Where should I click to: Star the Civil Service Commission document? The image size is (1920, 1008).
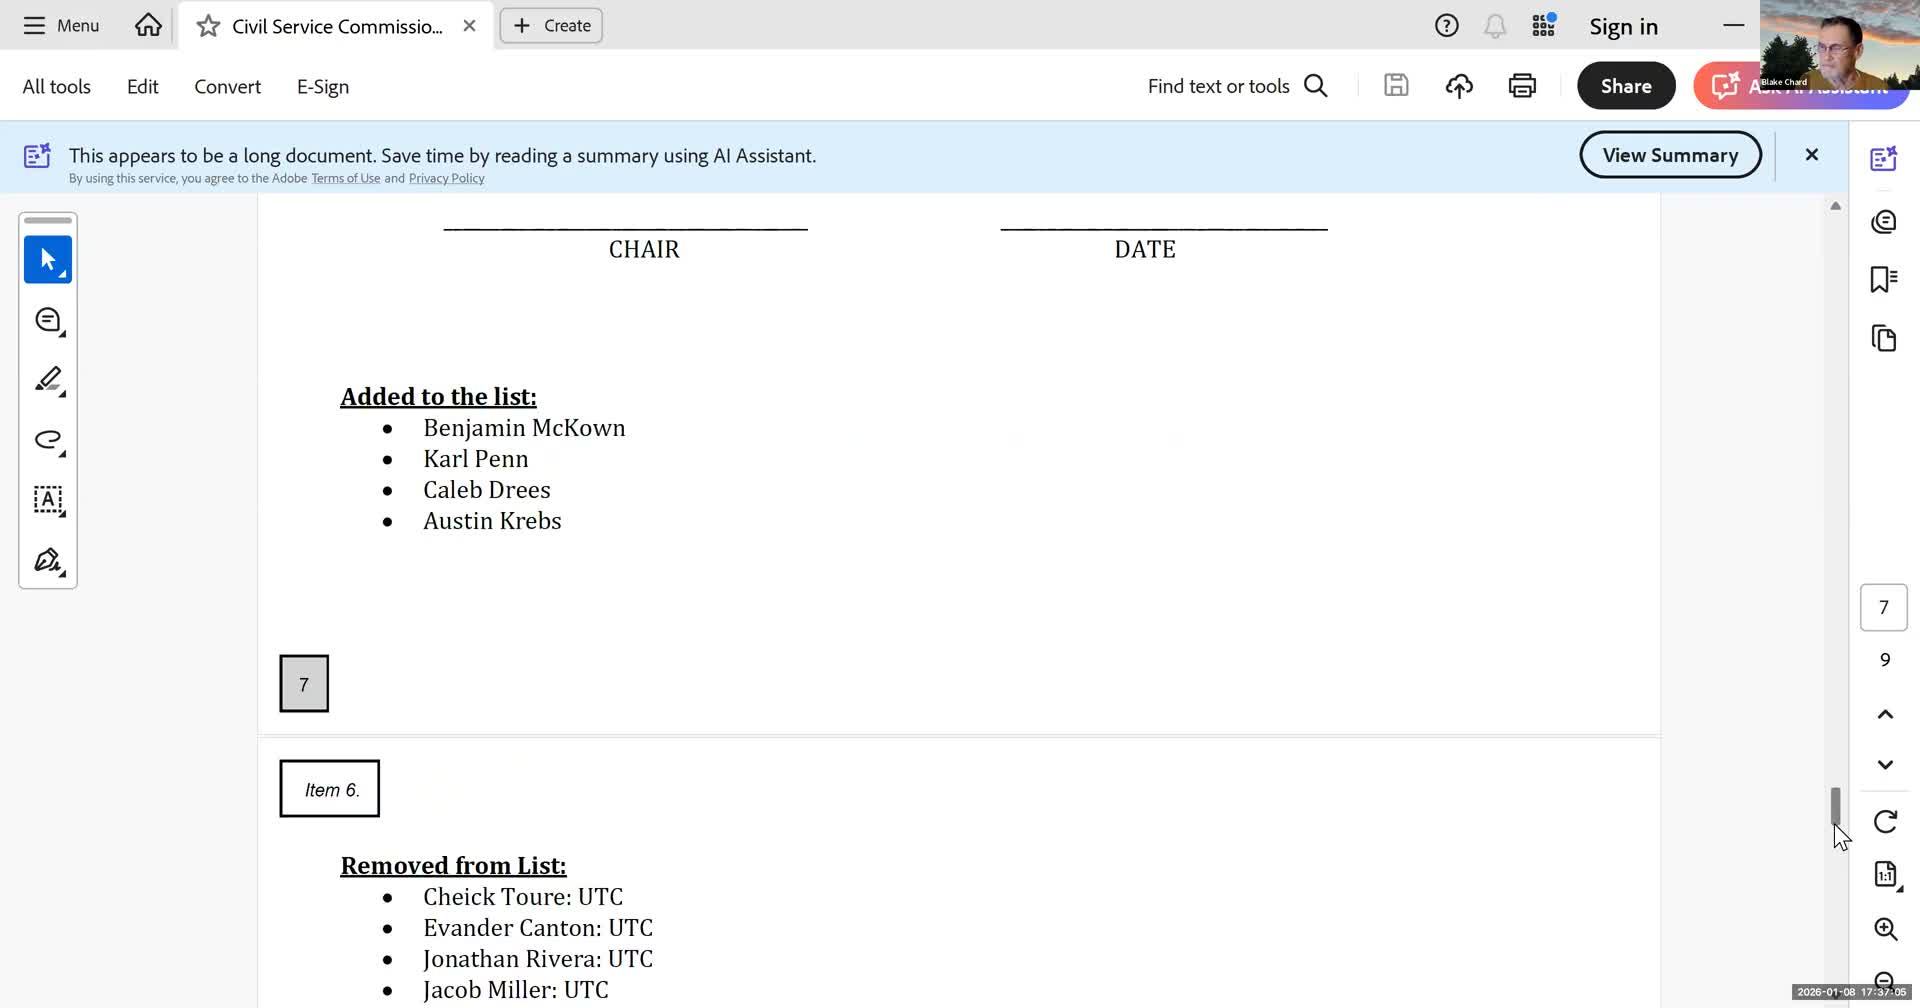[x=208, y=26]
